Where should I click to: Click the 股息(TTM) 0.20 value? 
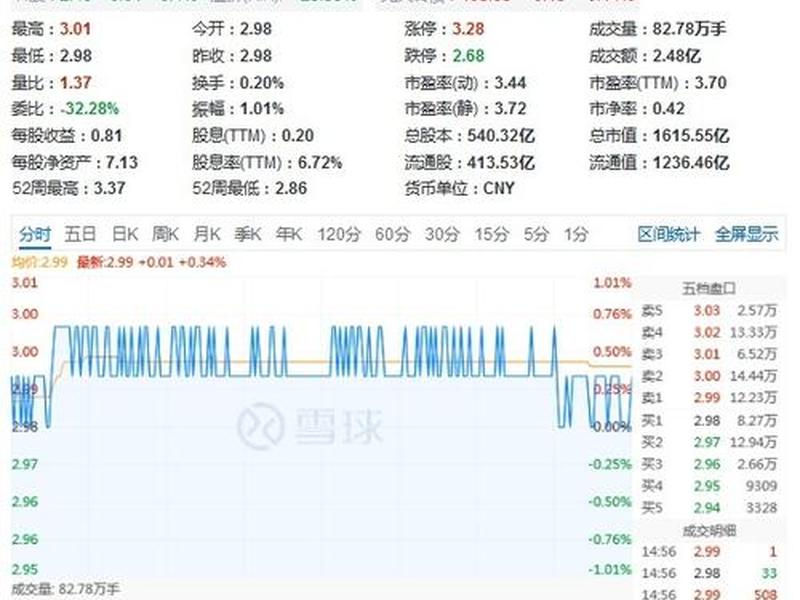coord(298,136)
